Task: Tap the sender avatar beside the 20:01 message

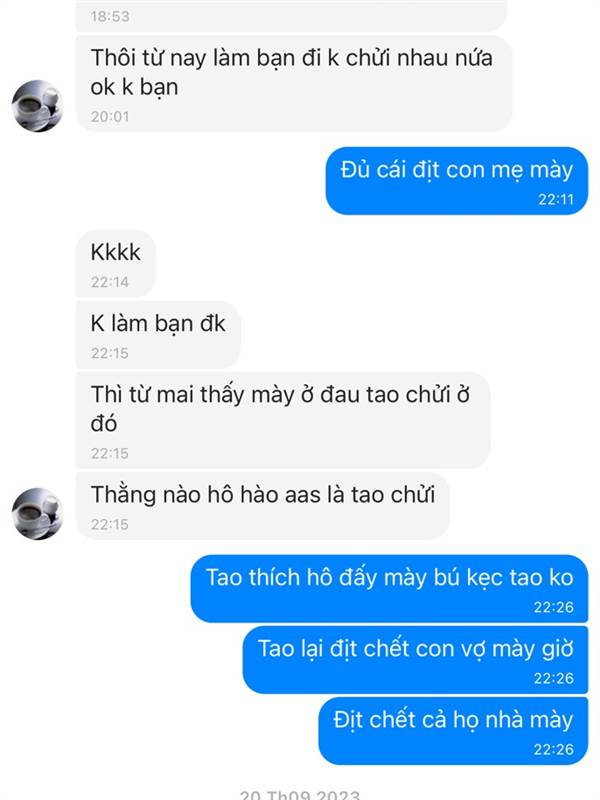Action: (x=37, y=106)
